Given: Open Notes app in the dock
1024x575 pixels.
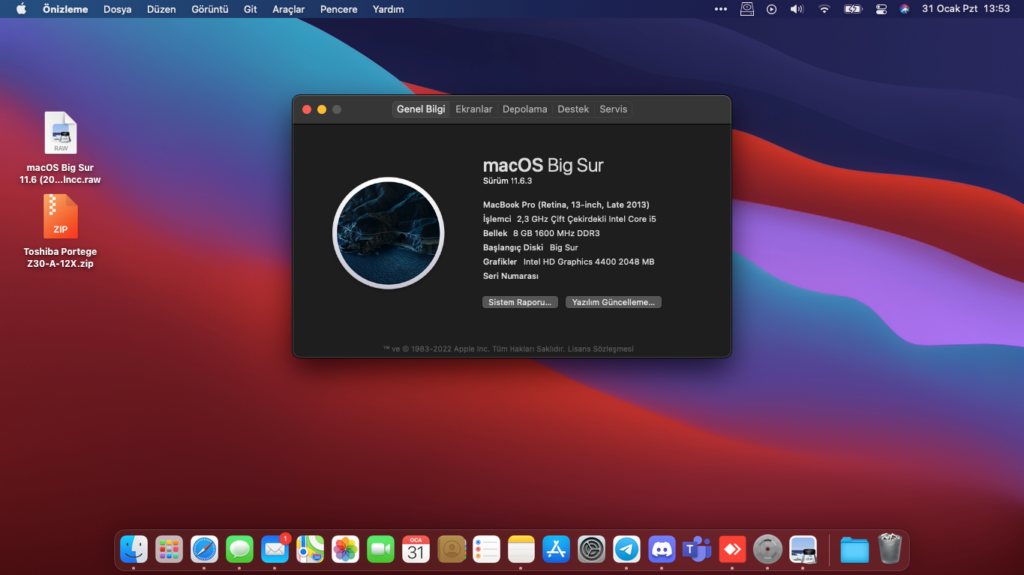Looking at the screenshot, I should (521, 550).
